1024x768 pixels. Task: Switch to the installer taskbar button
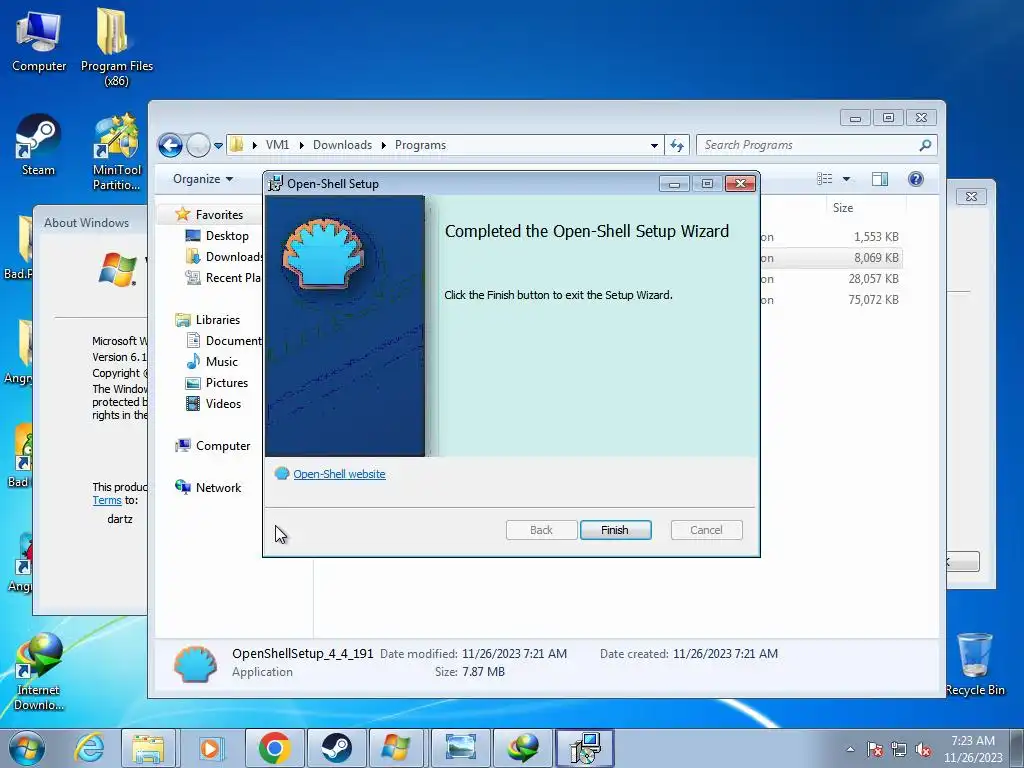(x=584, y=748)
